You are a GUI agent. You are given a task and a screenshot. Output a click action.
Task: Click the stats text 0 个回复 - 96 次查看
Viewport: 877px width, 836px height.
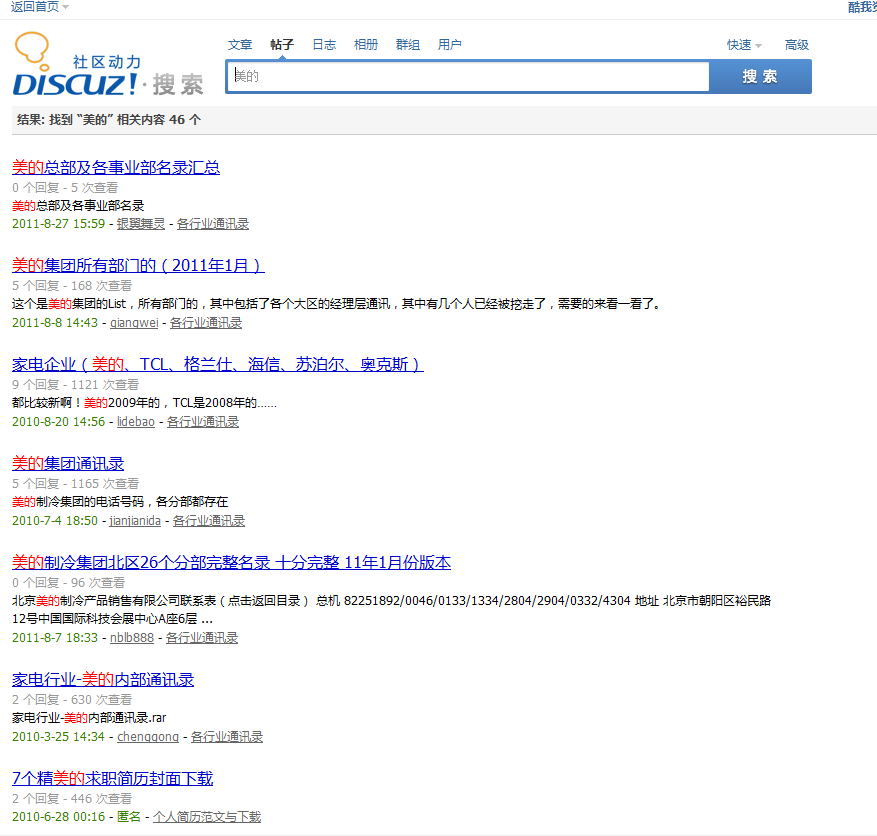pos(68,583)
